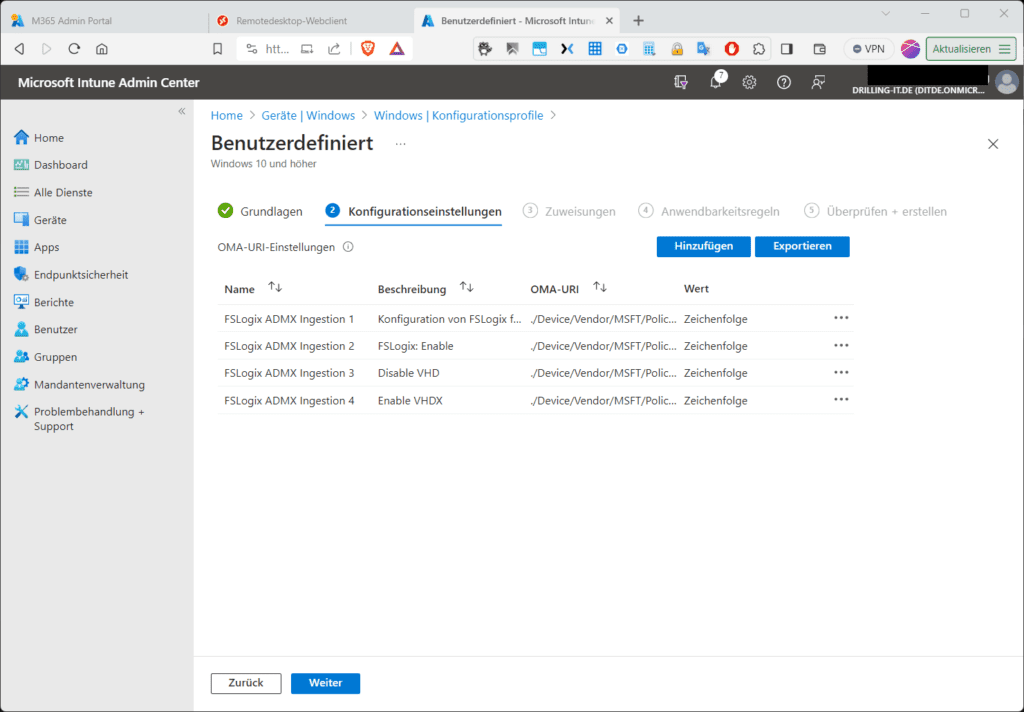The image size is (1024, 712).
Task: Open feedback icon in header
Action: click(818, 82)
